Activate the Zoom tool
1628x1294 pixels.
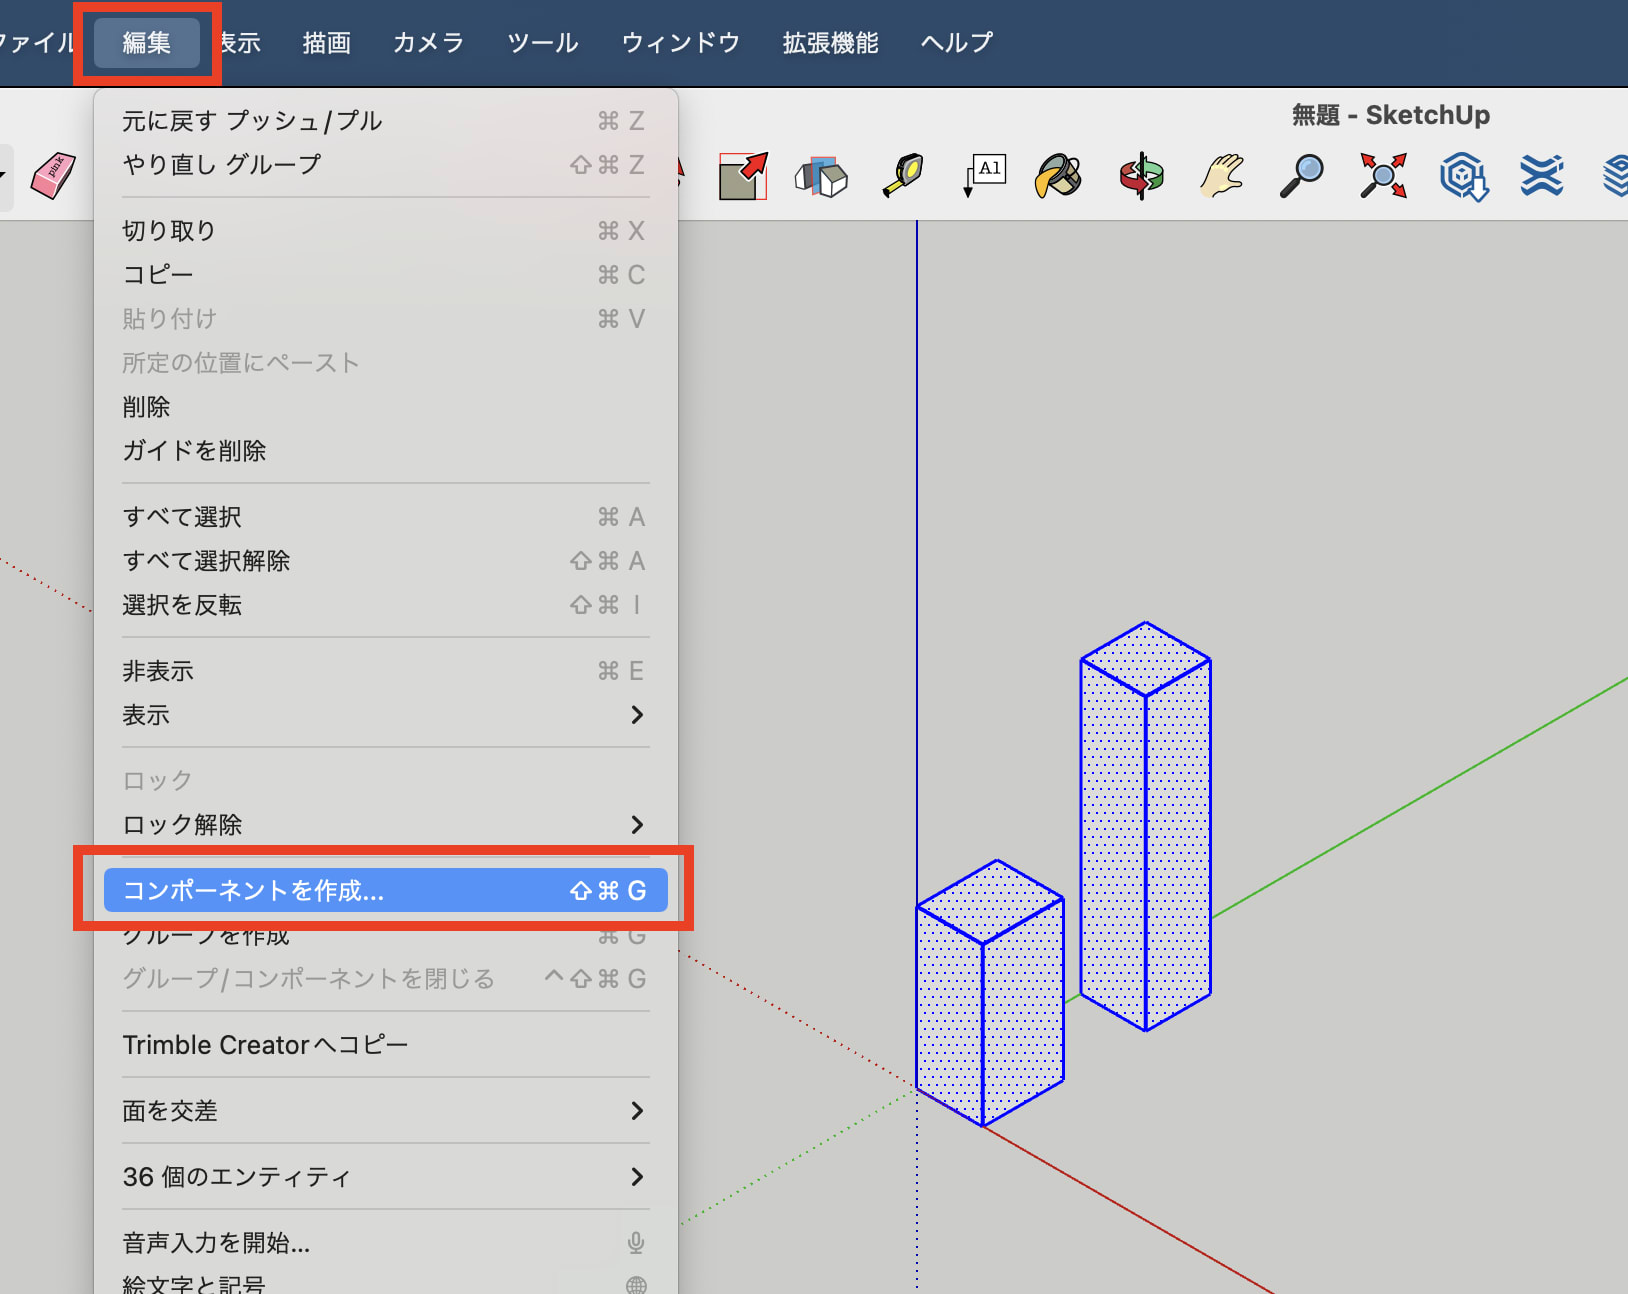coord(1302,176)
